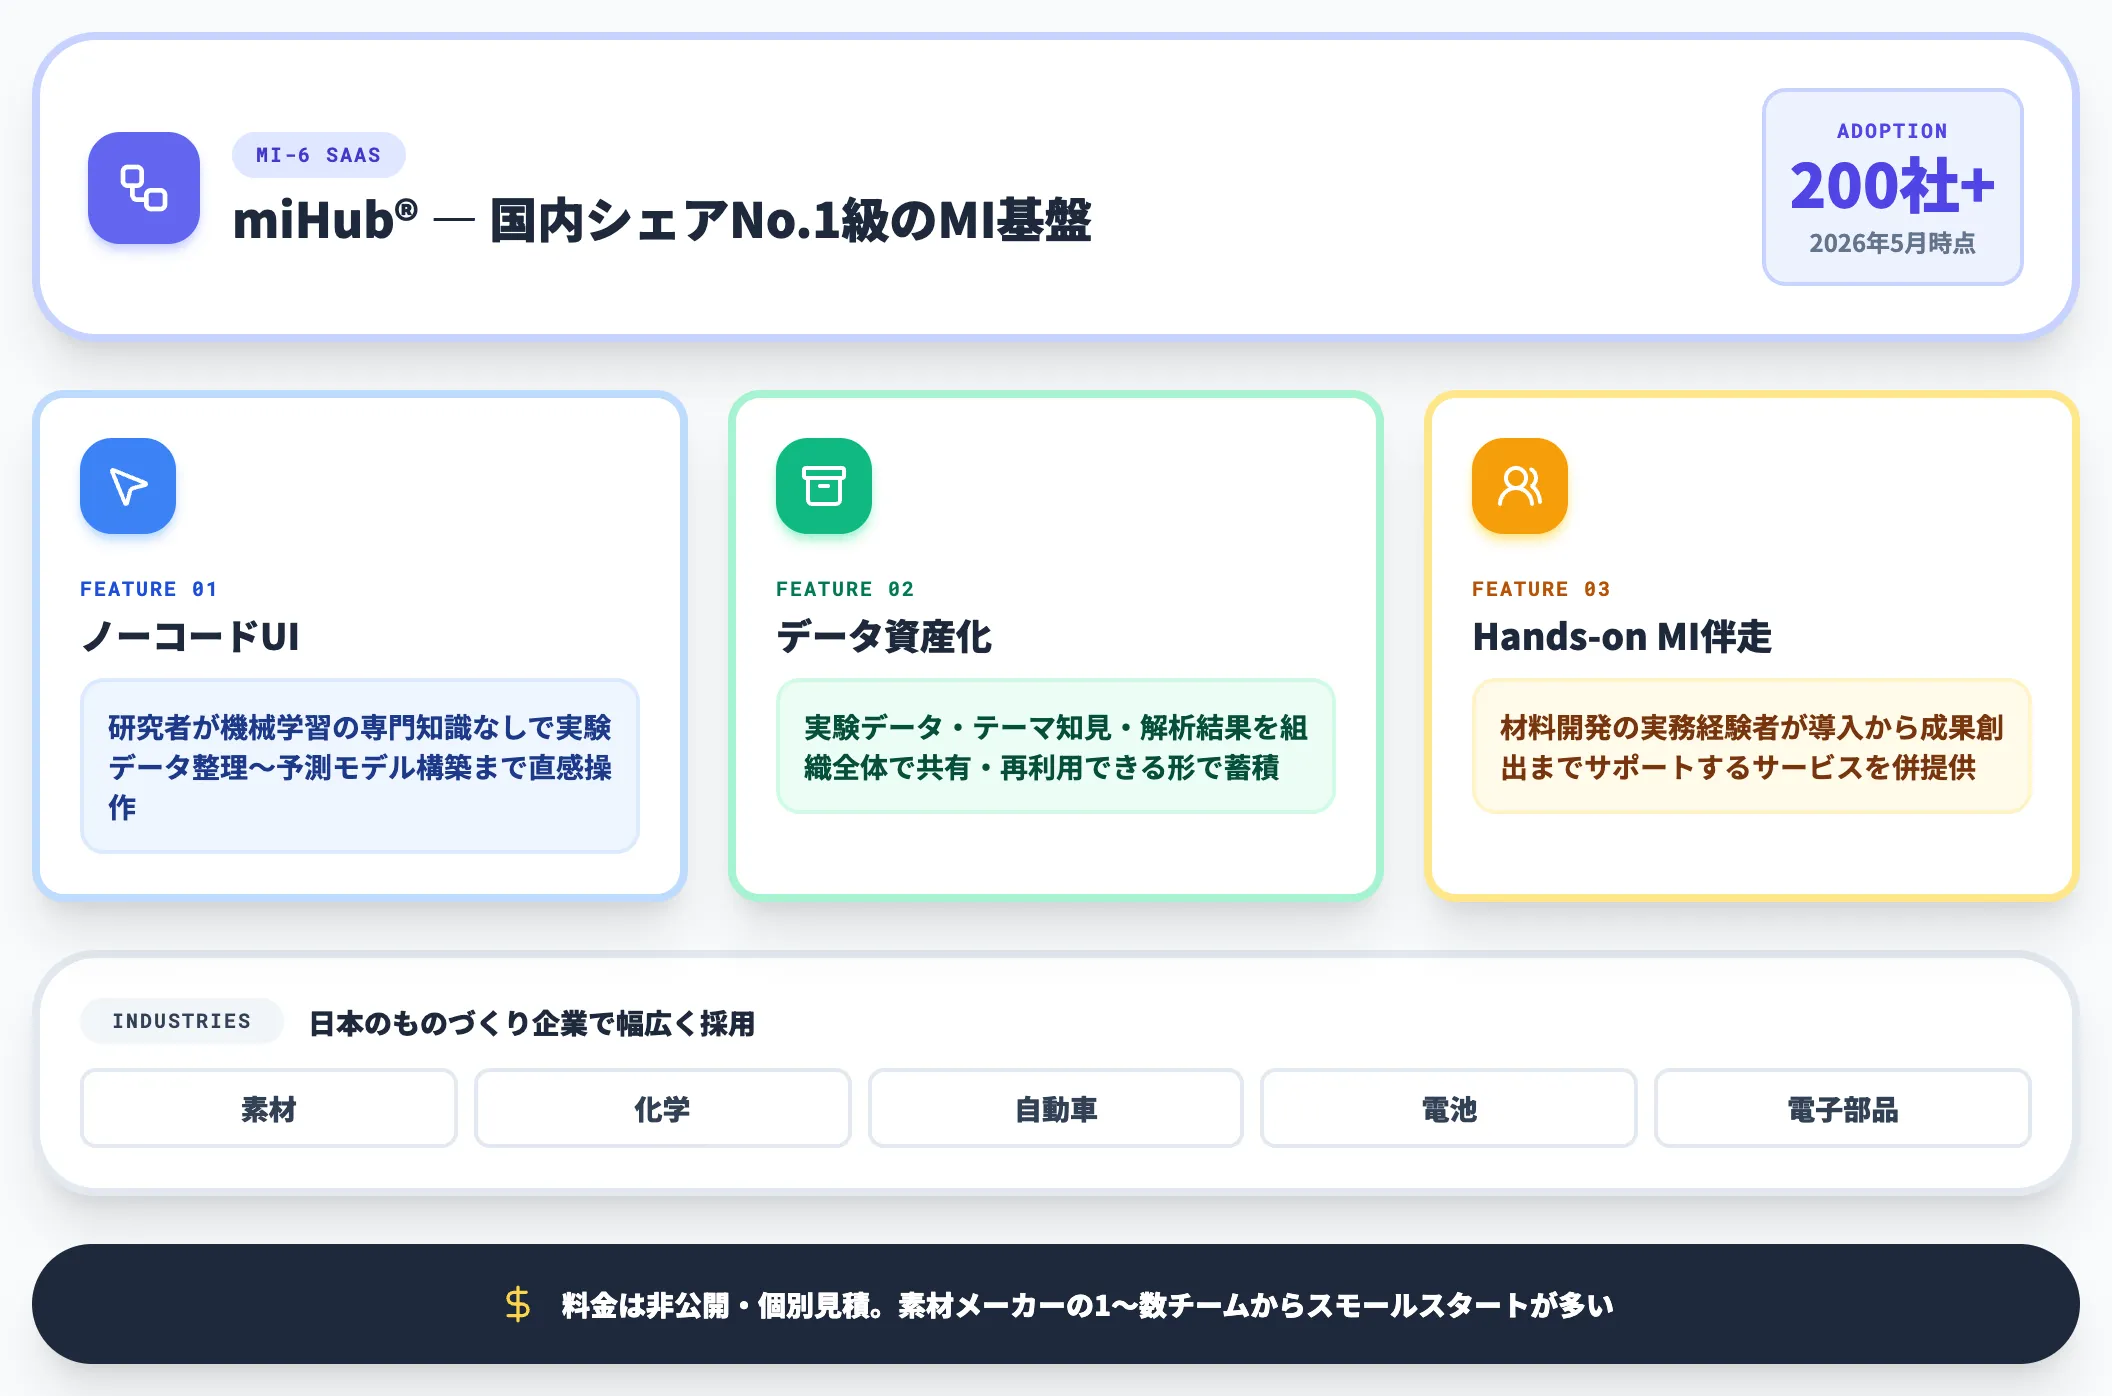Screen dimensions: 2112x1396
Task: Choose the 電子部品 industry chip
Action: pyautogui.click(x=1843, y=1108)
